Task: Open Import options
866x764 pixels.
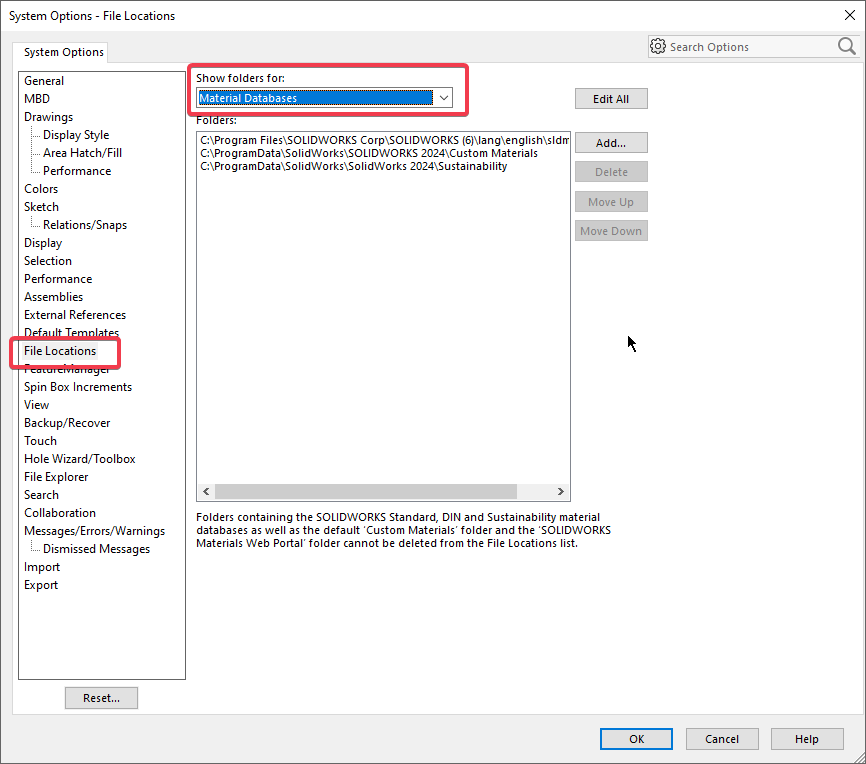Action: click(42, 567)
